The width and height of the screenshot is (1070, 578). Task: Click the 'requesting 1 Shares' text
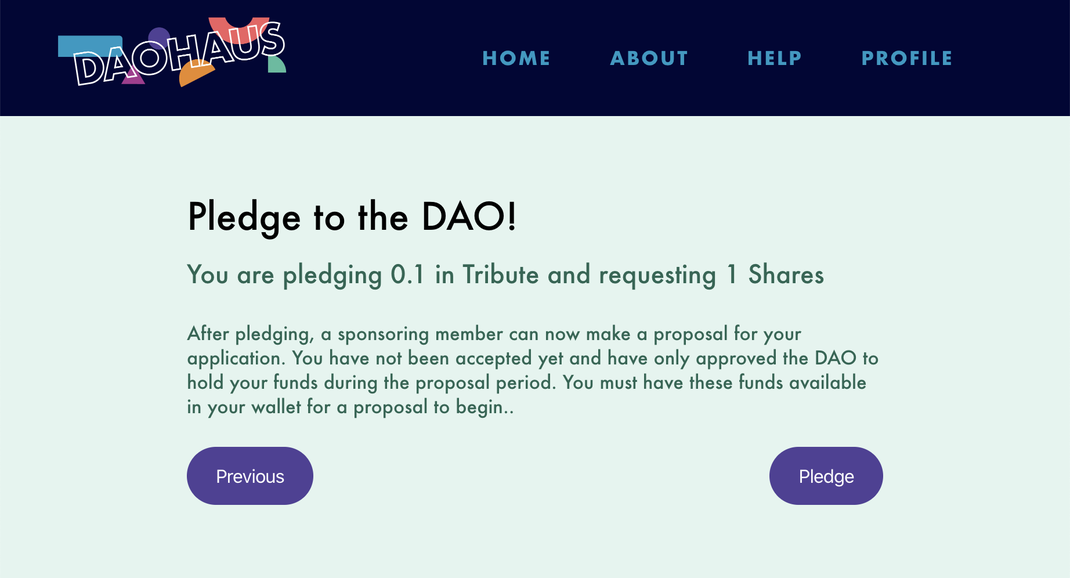click(711, 275)
